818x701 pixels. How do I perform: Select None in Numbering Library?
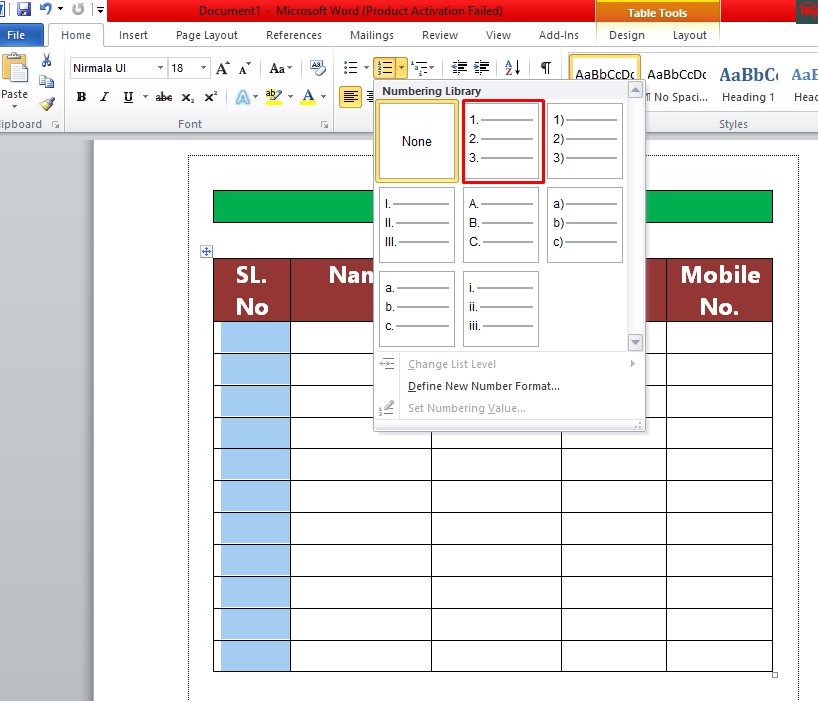[x=417, y=141]
